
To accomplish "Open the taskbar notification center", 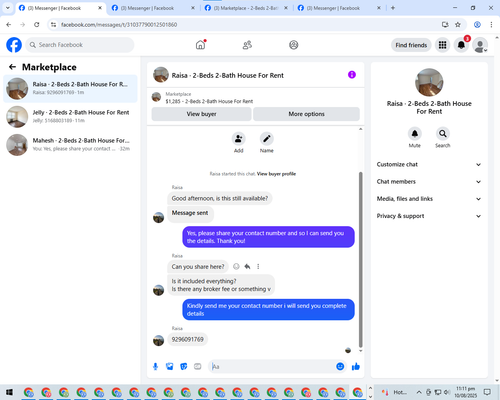I will (x=487, y=392).
